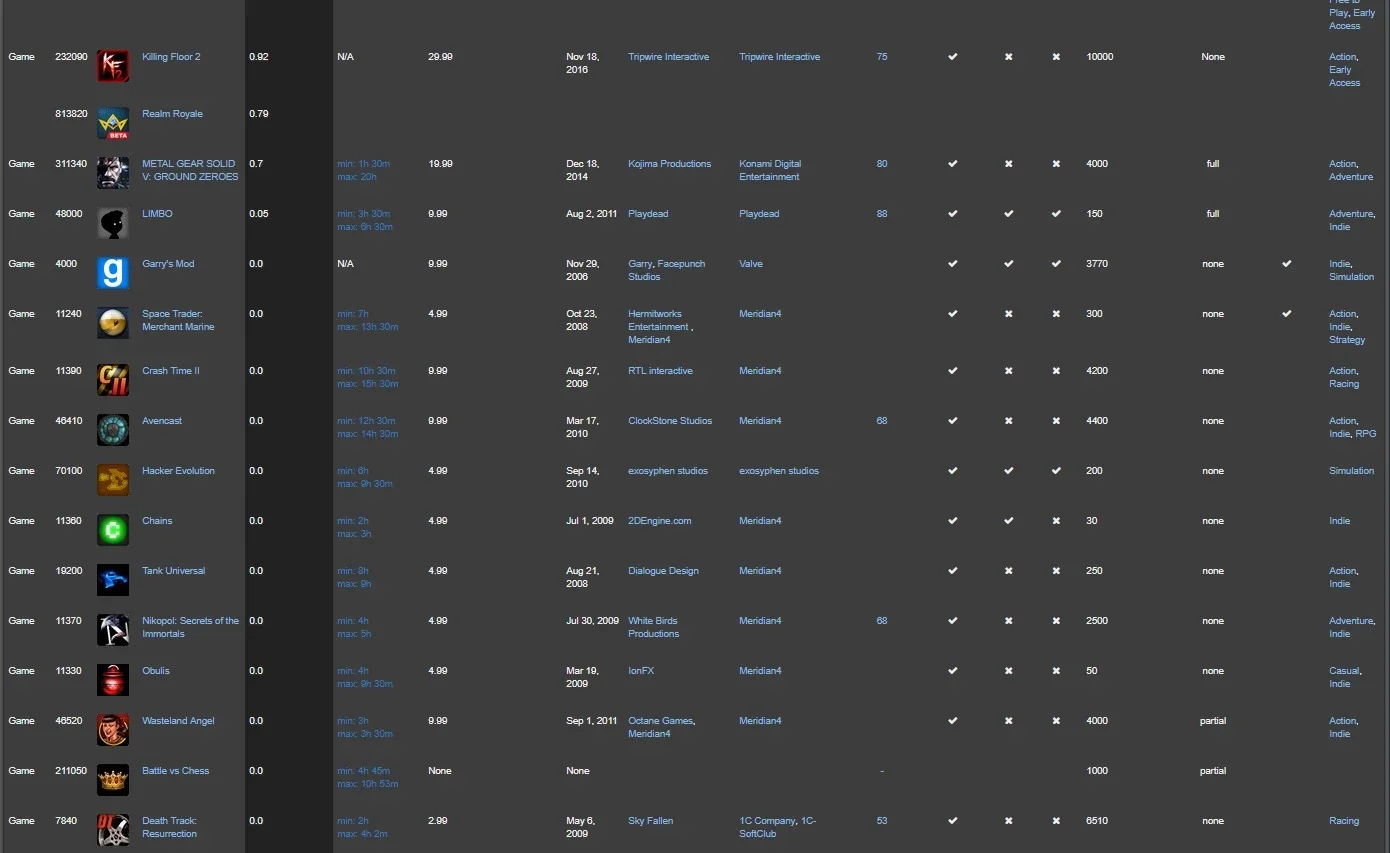Screen dimensions: 1390x853
Task: Click the Valve publisher link
Action: pyautogui.click(x=750, y=264)
